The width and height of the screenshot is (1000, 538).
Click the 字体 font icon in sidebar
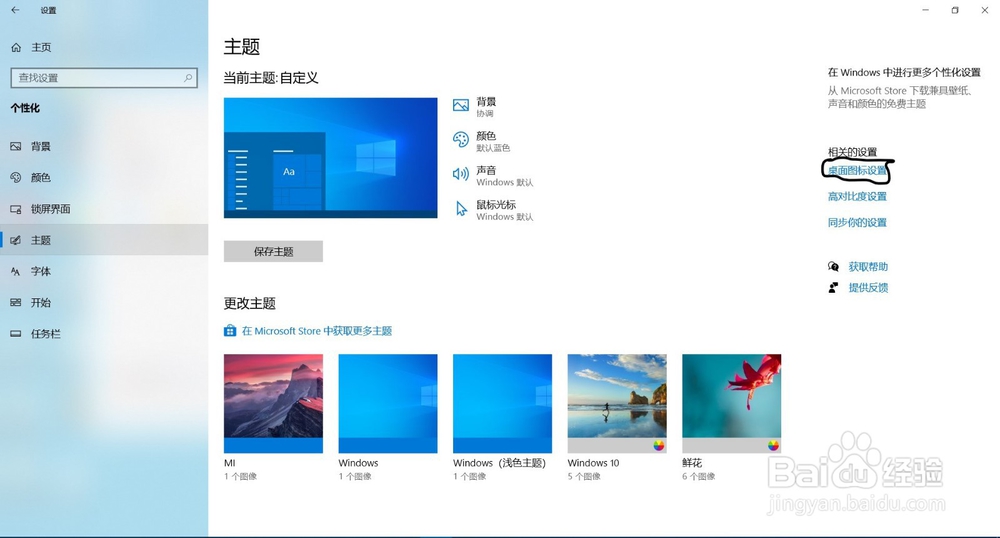(16, 272)
